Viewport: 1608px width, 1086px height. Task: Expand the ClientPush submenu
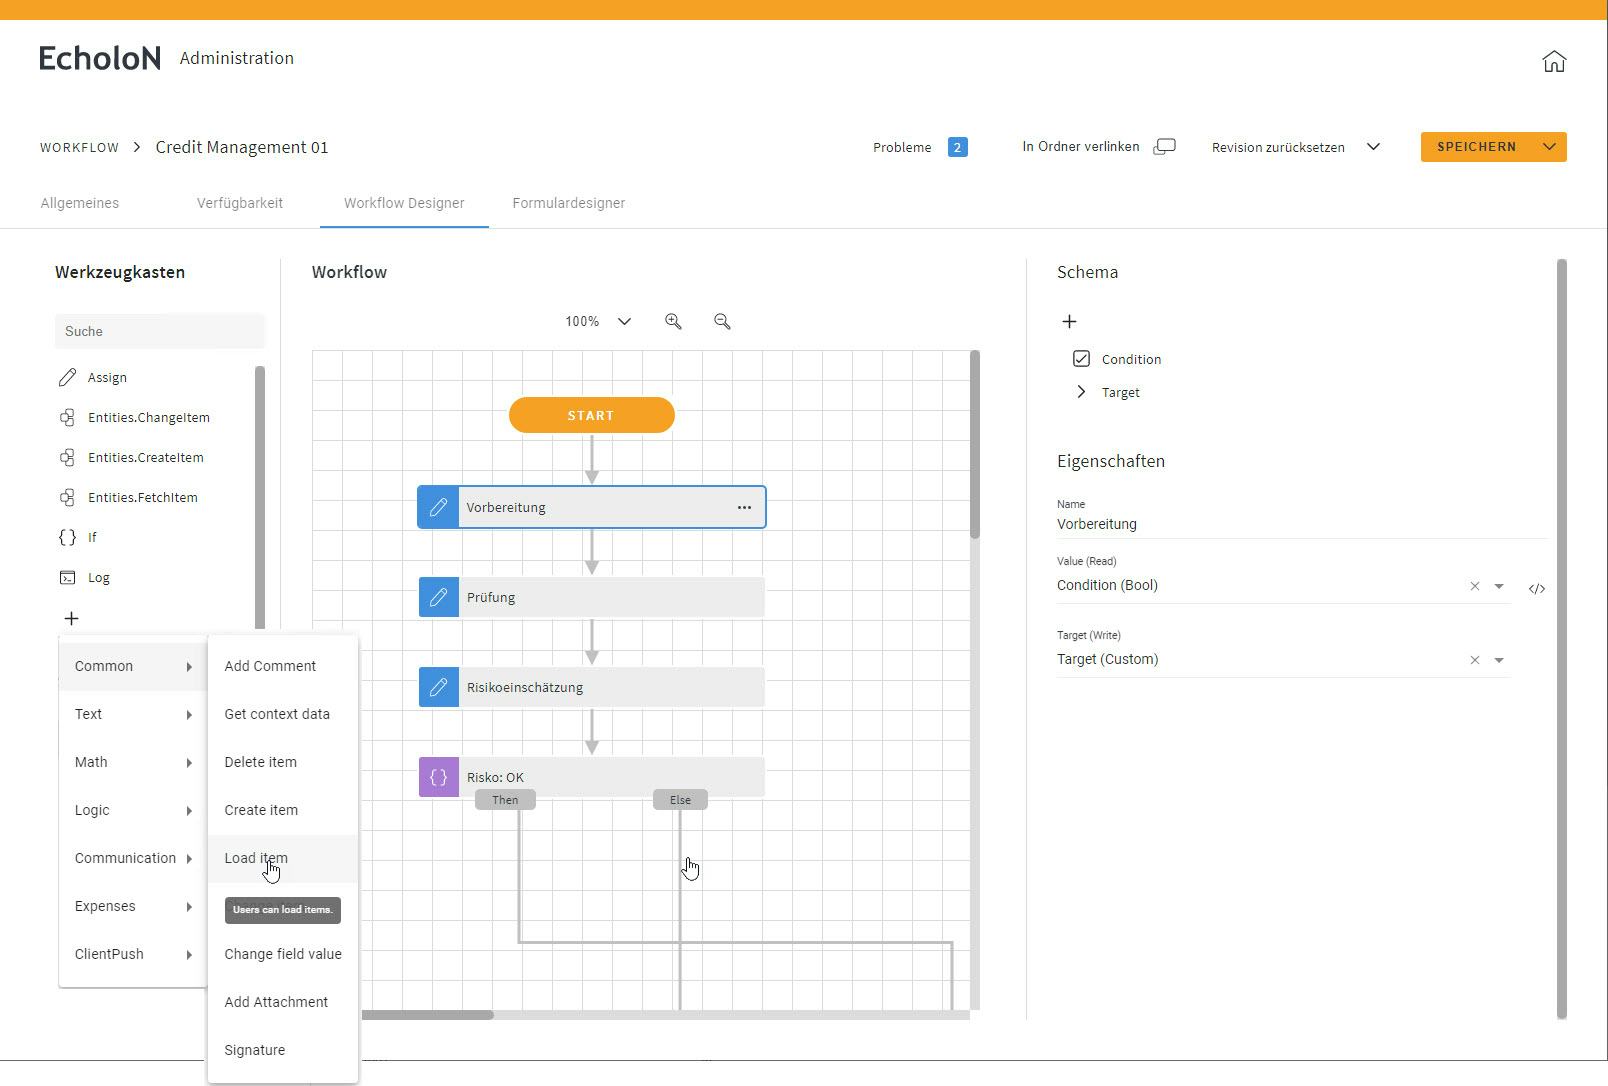(x=133, y=954)
